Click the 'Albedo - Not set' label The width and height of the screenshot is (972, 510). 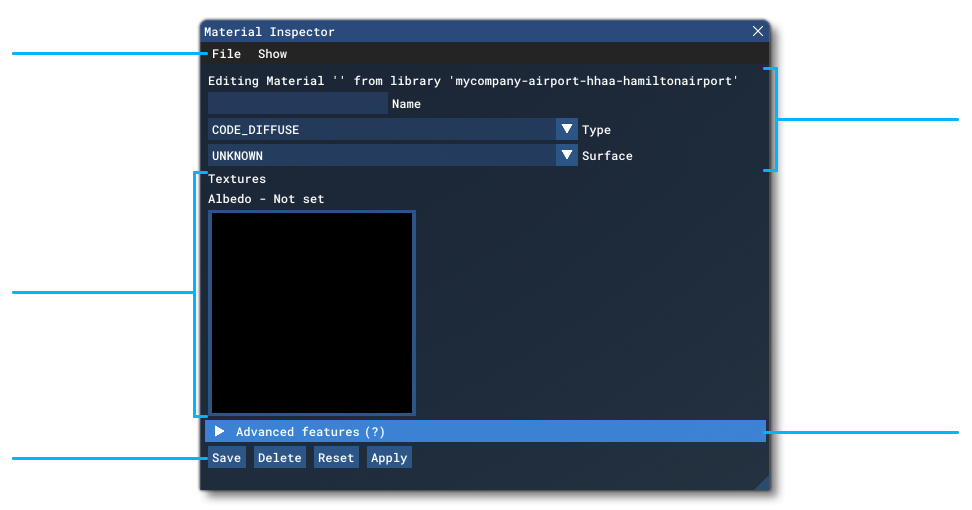click(266, 199)
